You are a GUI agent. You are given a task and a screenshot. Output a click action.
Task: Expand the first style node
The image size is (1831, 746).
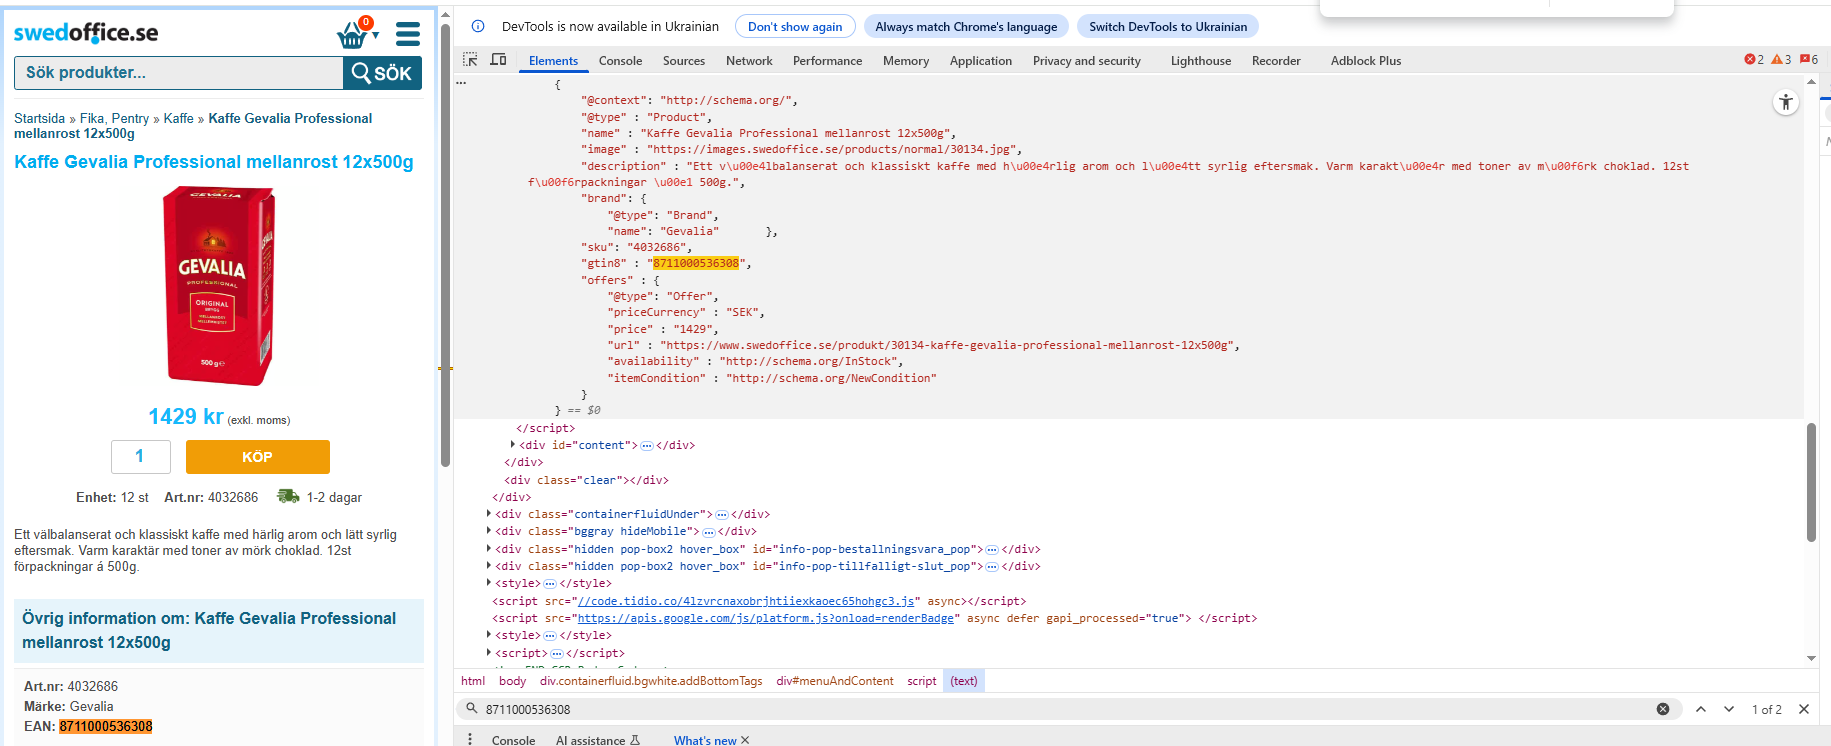pyautogui.click(x=489, y=583)
